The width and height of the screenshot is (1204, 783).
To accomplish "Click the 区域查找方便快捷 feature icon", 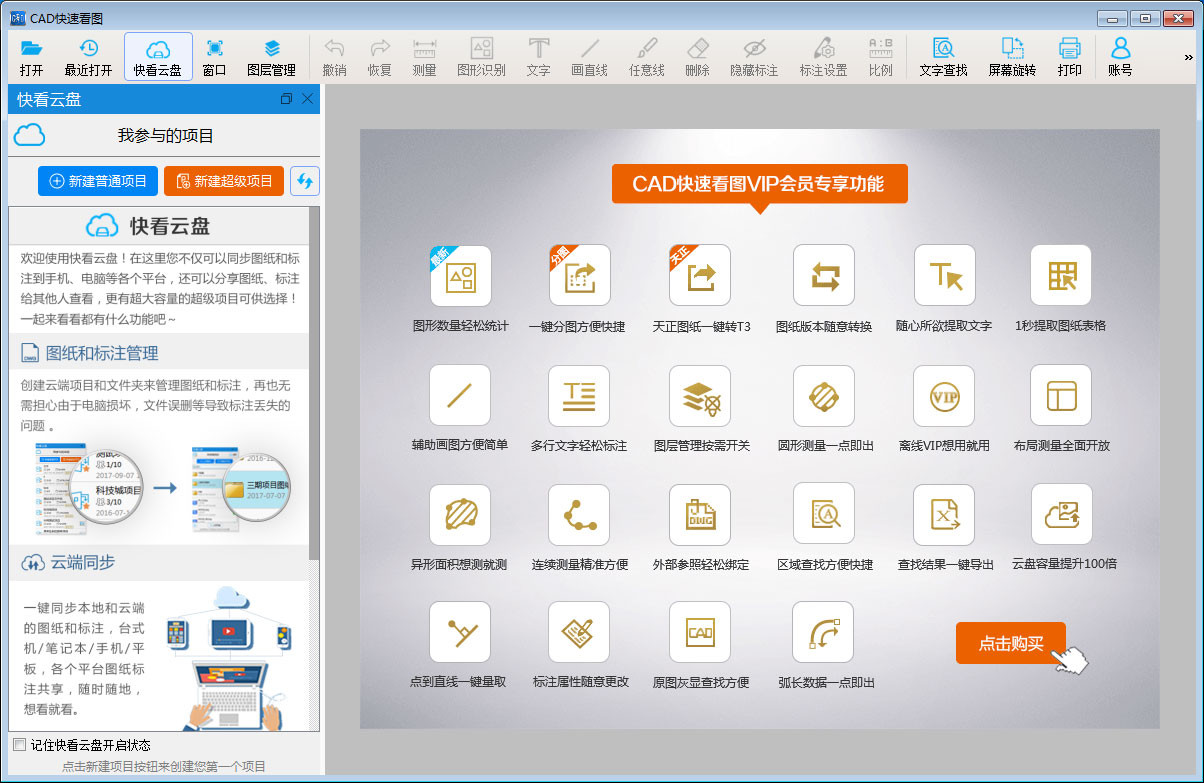I will click(824, 514).
